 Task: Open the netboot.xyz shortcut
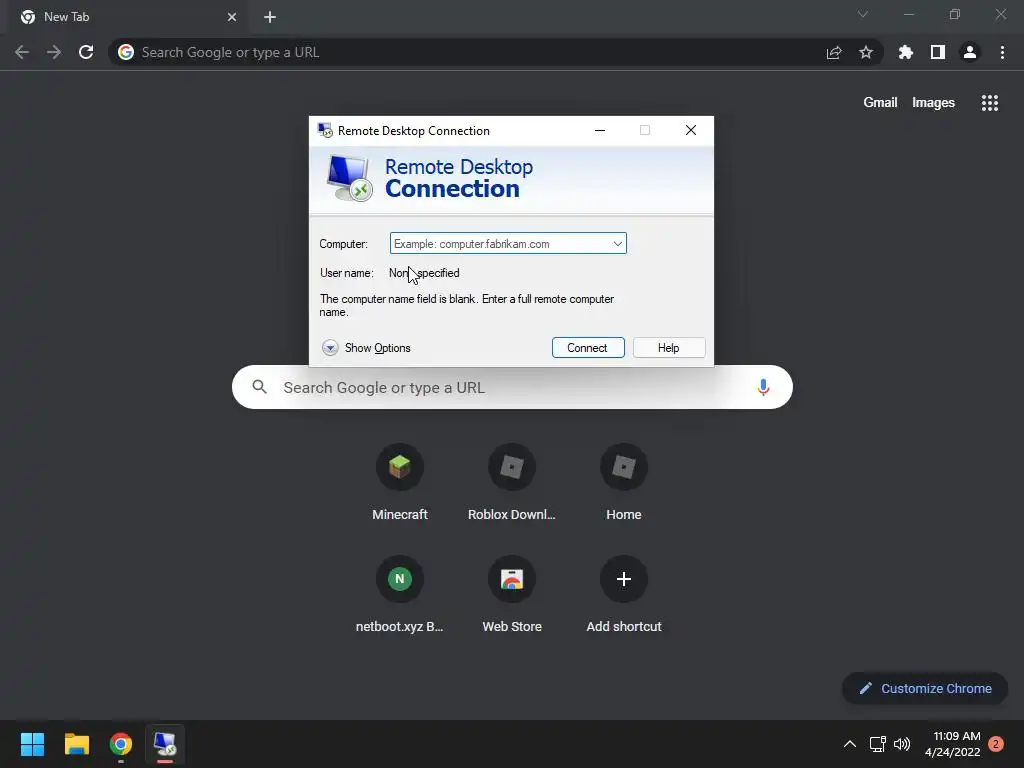(400, 595)
